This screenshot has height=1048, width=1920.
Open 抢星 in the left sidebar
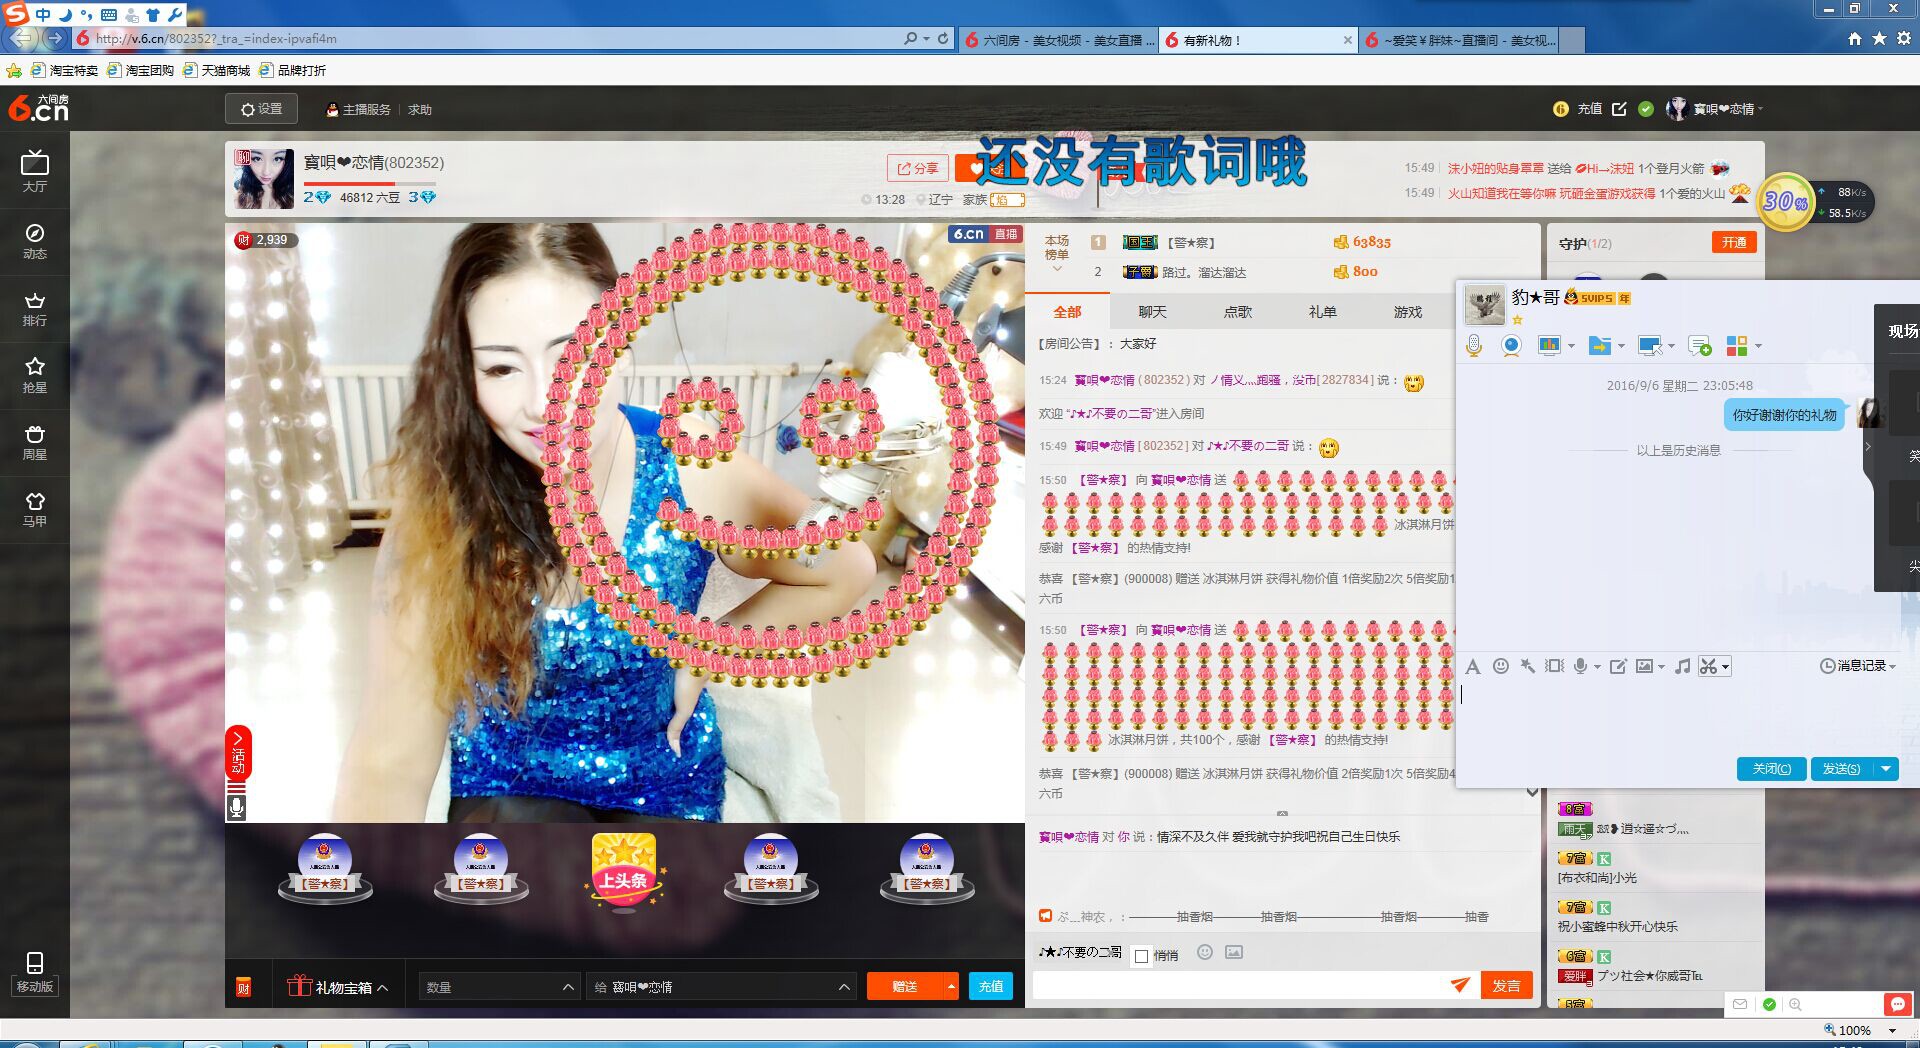[35, 375]
